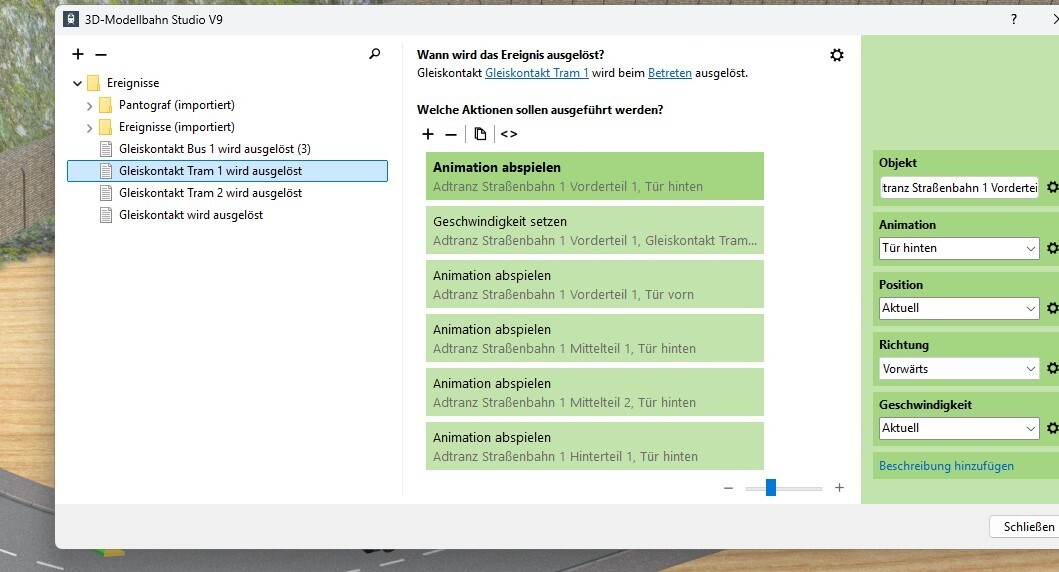This screenshot has width=1059, height=572.
Task: Click the Beschreibung hinzufügen link
Action: [x=946, y=466]
